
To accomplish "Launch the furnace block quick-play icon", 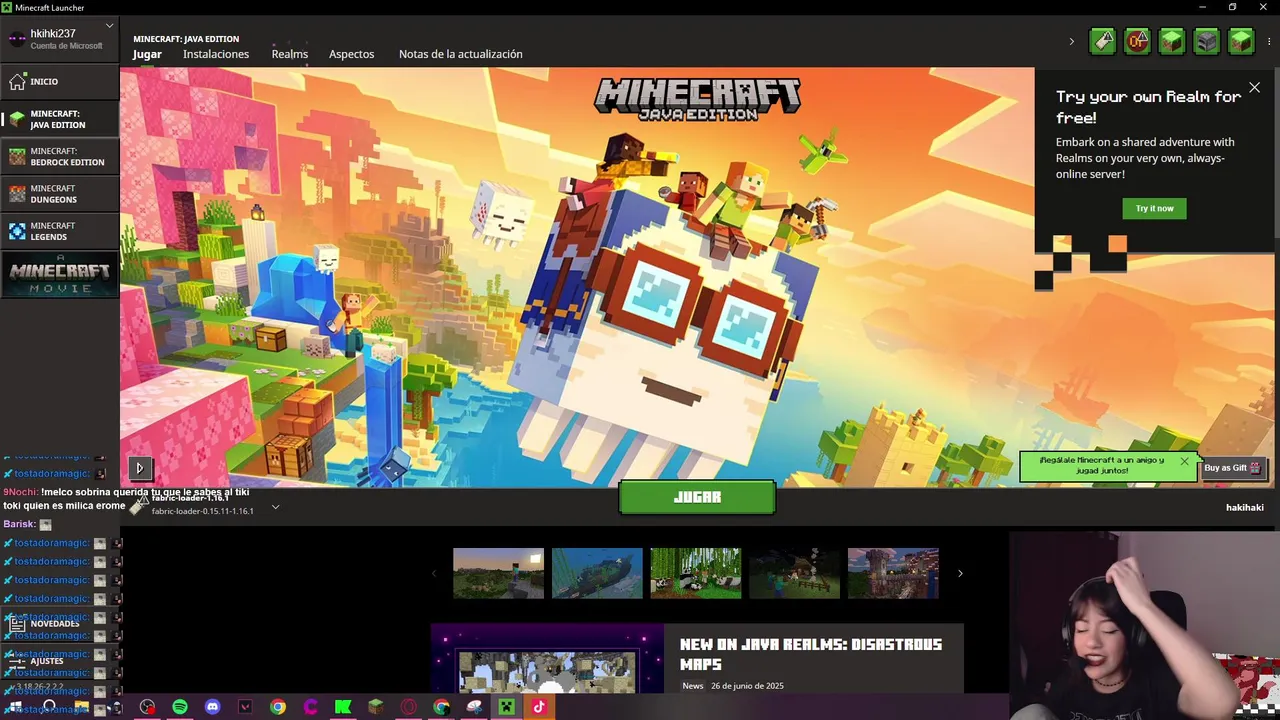I will pyautogui.click(x=1207, y=41).
